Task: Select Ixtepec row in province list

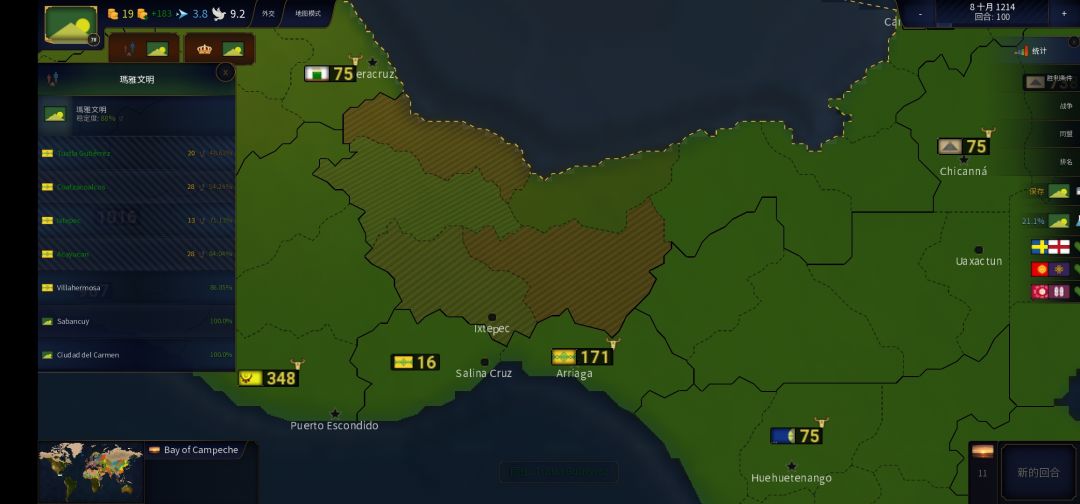Action: (x=136, y=220)
